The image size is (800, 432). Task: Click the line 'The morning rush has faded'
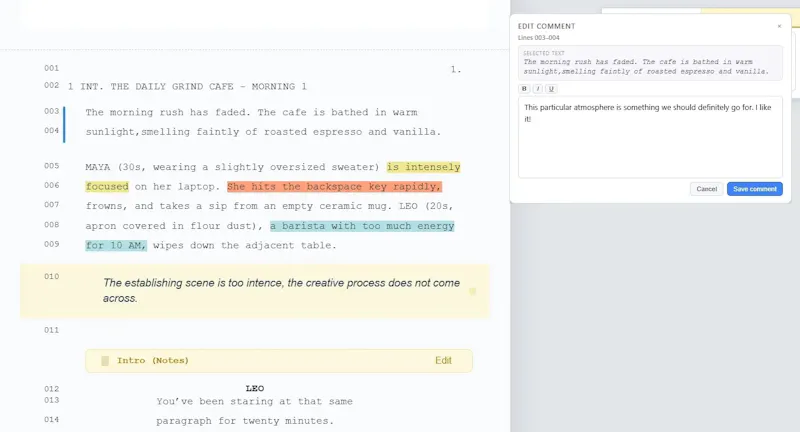[x=252, y=112]
